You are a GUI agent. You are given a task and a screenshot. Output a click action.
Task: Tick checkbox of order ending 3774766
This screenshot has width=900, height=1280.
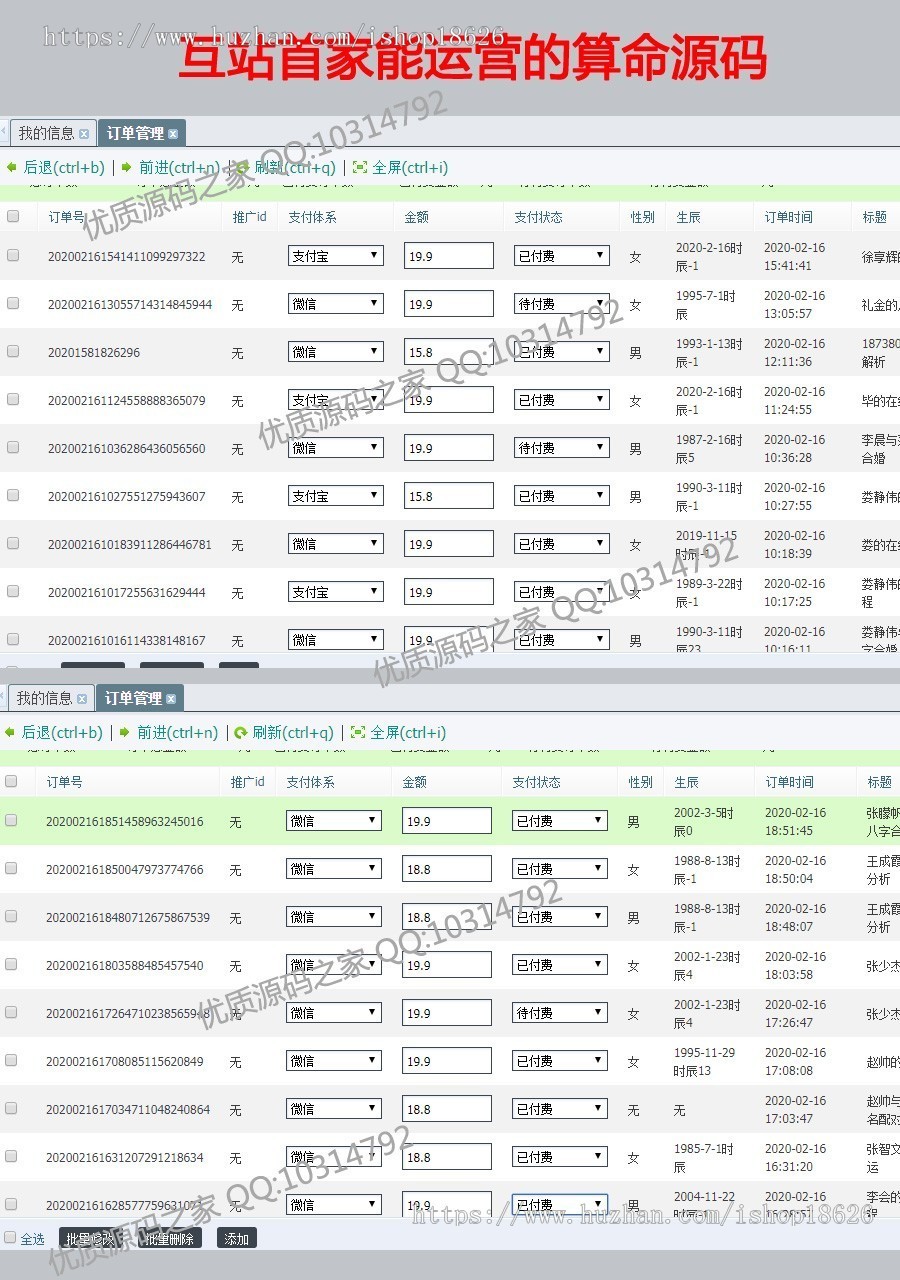point(11,868)
